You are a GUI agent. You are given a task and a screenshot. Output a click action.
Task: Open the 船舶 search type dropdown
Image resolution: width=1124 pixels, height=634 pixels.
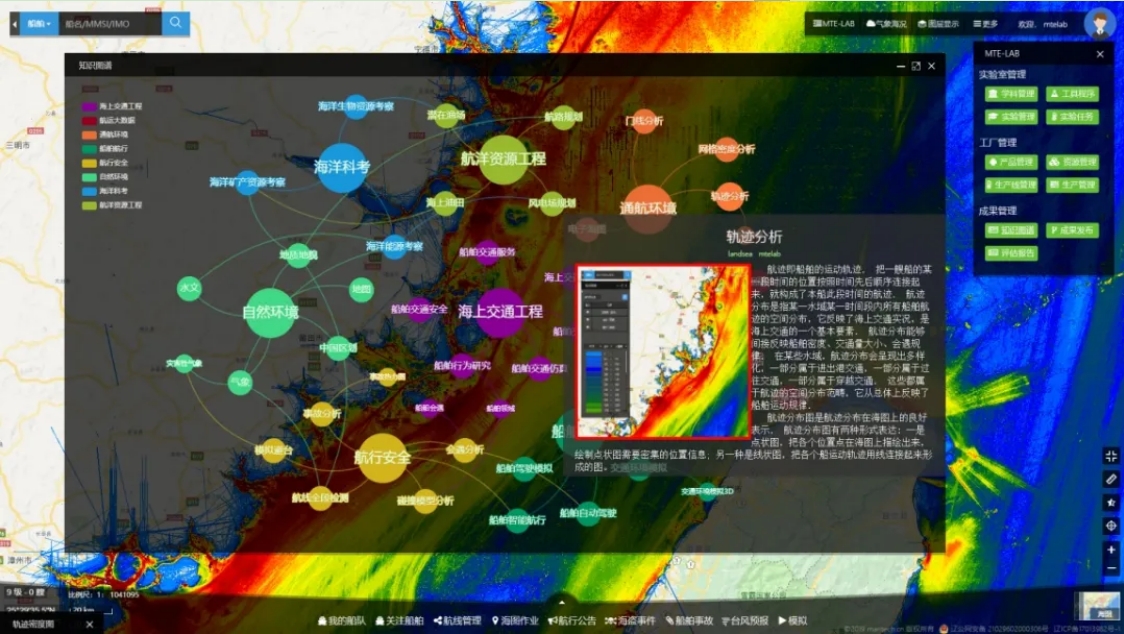(x=37, y=22)
